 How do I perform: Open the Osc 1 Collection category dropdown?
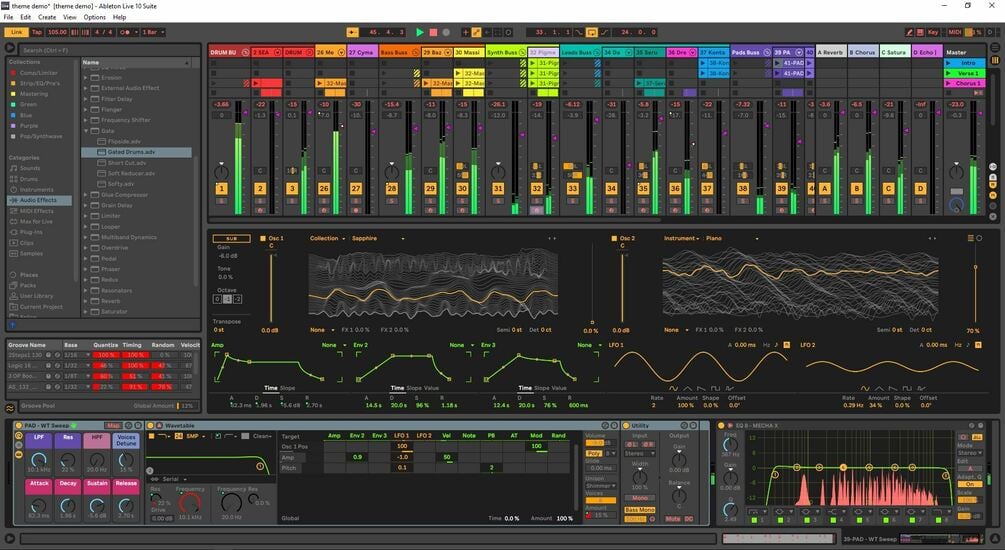coord(328,238)
